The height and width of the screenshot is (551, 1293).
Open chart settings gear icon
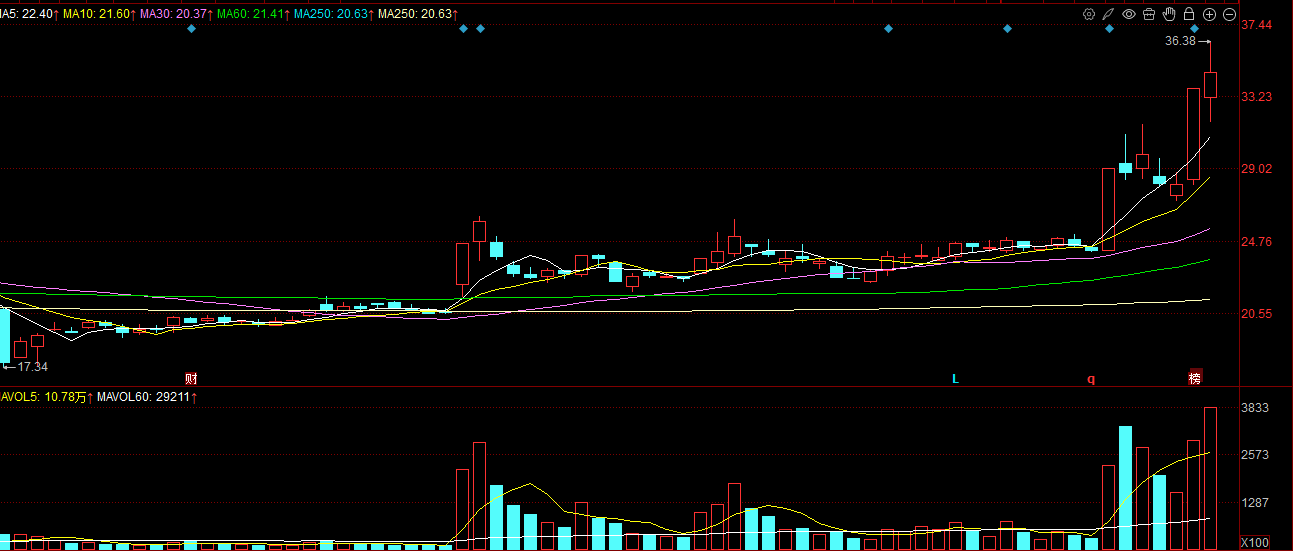click(x=1088, y=14)
